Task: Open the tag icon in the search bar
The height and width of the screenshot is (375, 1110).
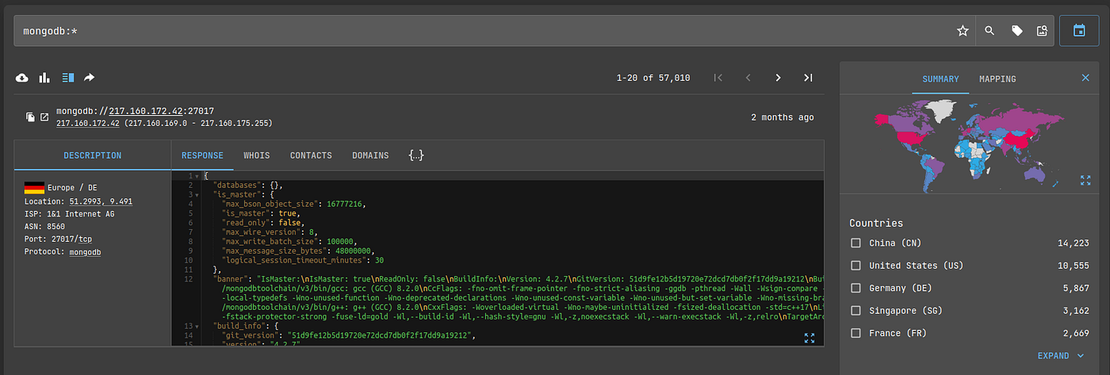Action: pyautogui.click(x=1017, y=31)
